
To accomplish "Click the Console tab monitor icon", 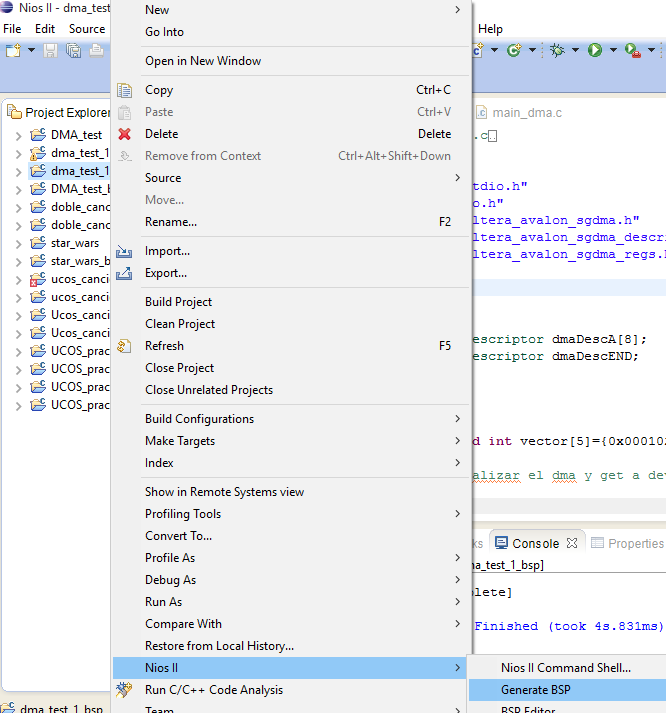I will tap(501, 543).
